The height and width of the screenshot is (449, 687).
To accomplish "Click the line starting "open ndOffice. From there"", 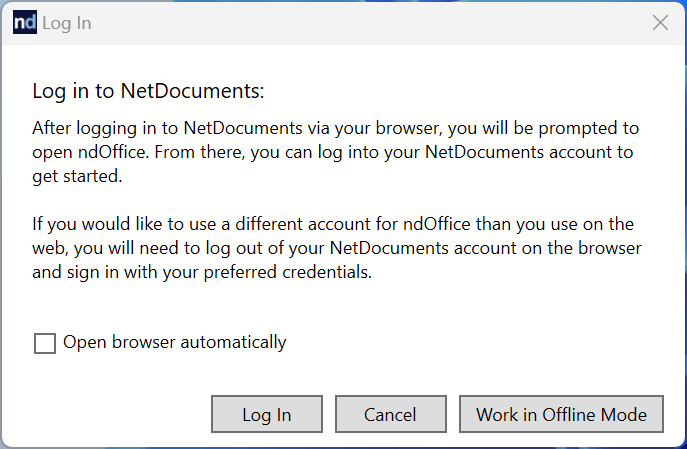I will point(333,152).
